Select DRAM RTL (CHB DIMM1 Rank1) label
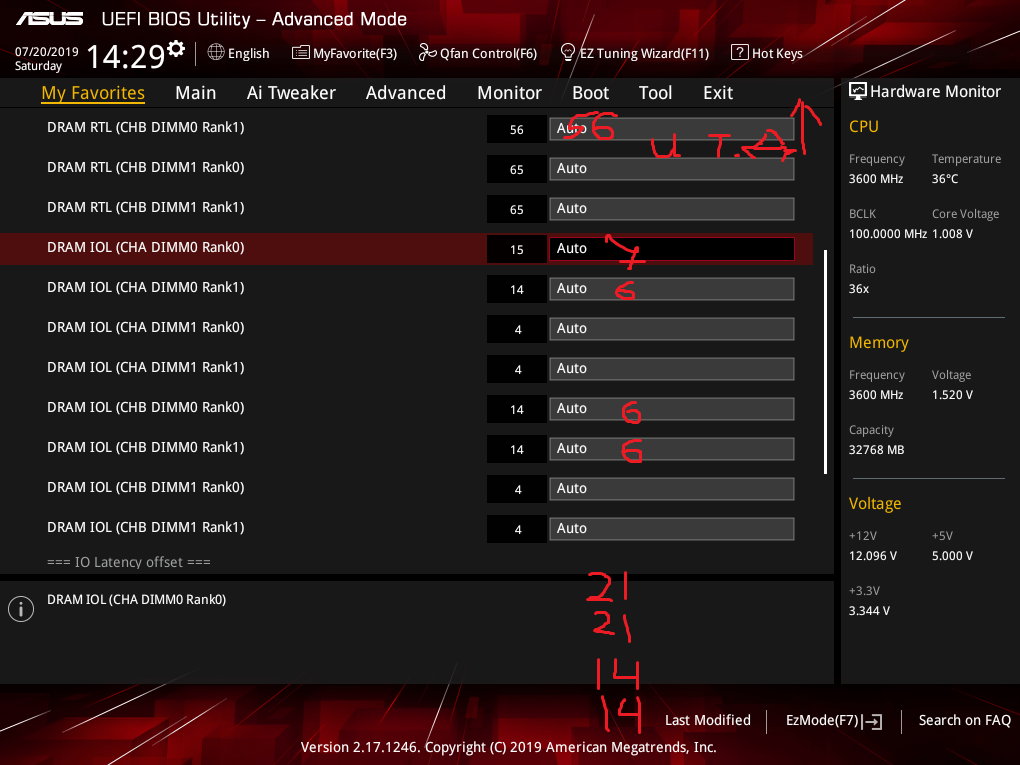The height and width of the screenshot is (765, 1020). [x=146, y=208]
